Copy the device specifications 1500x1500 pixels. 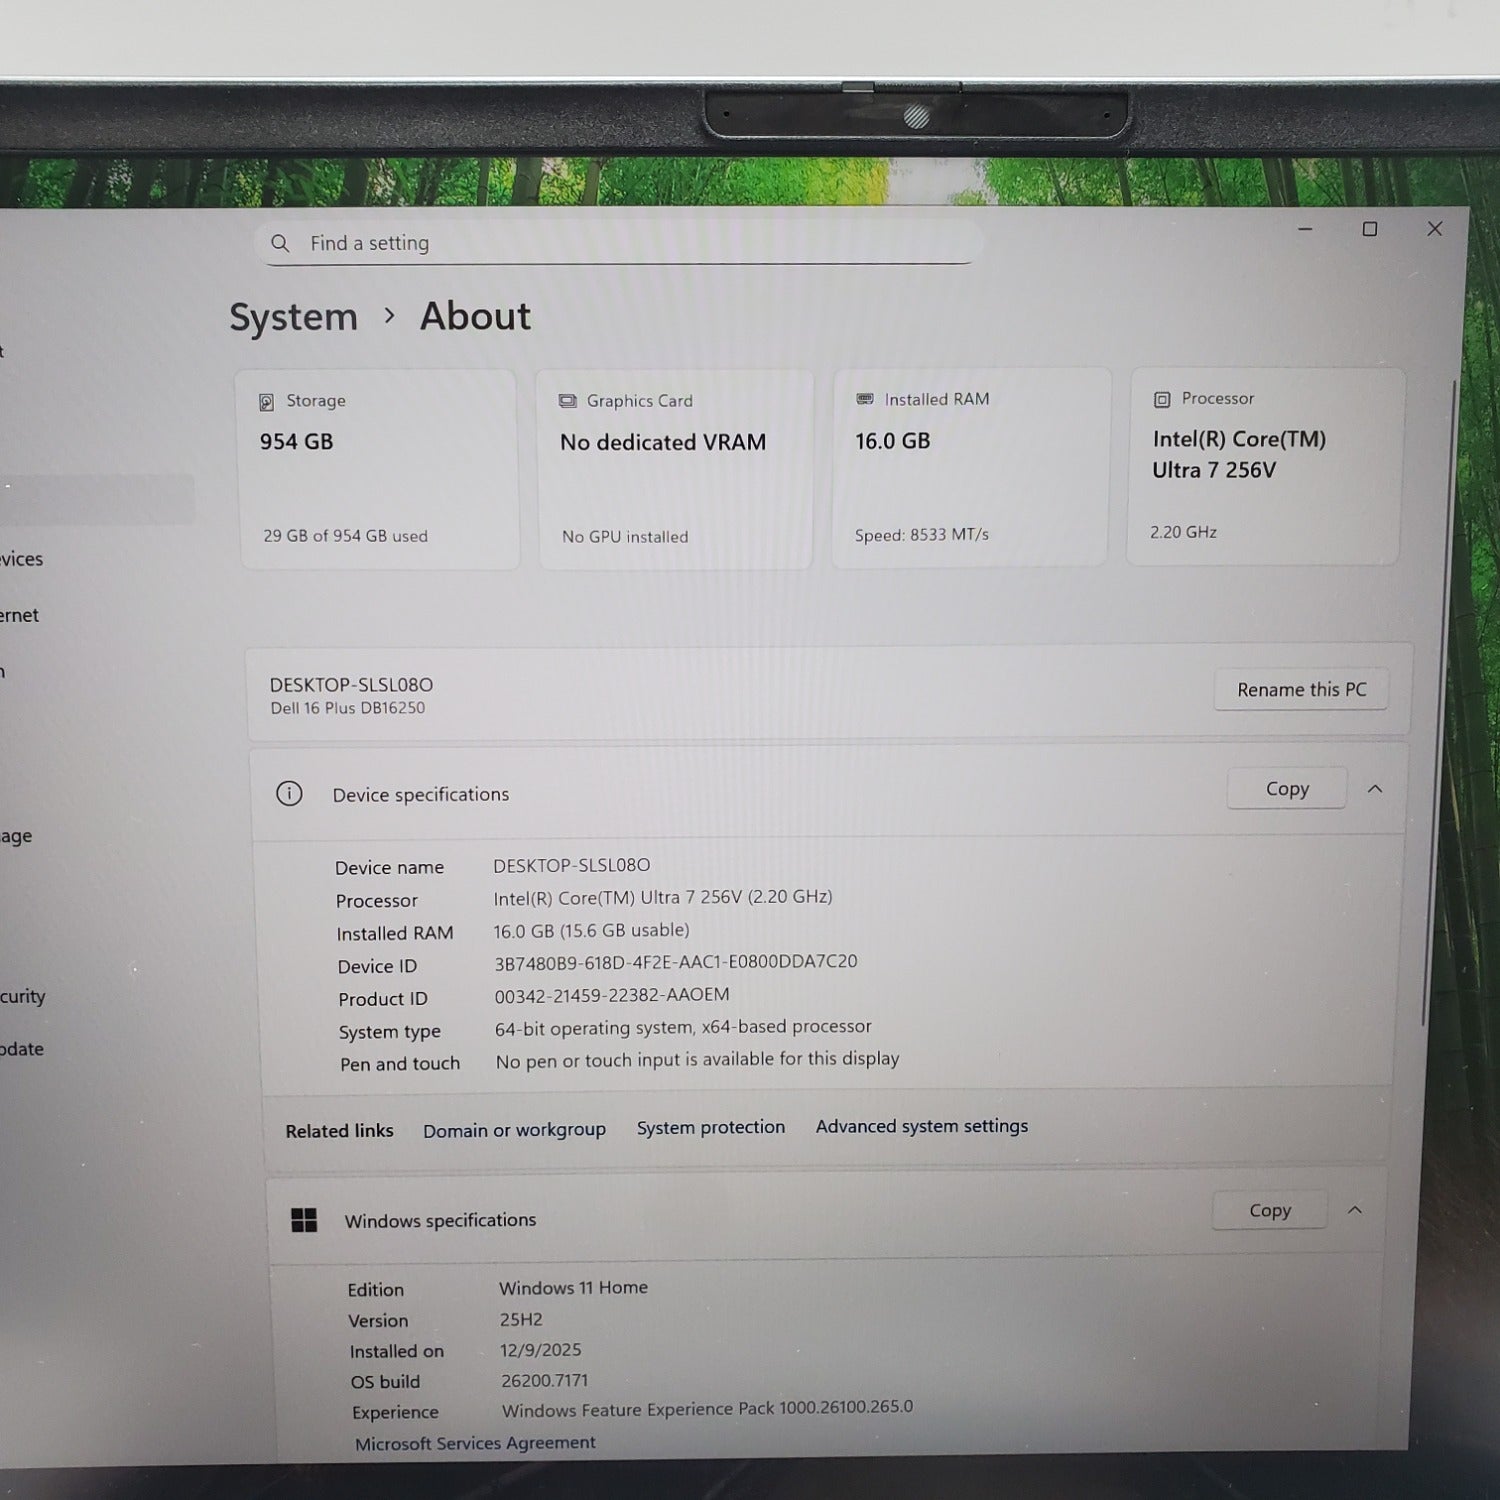(x=1286, y=789)
